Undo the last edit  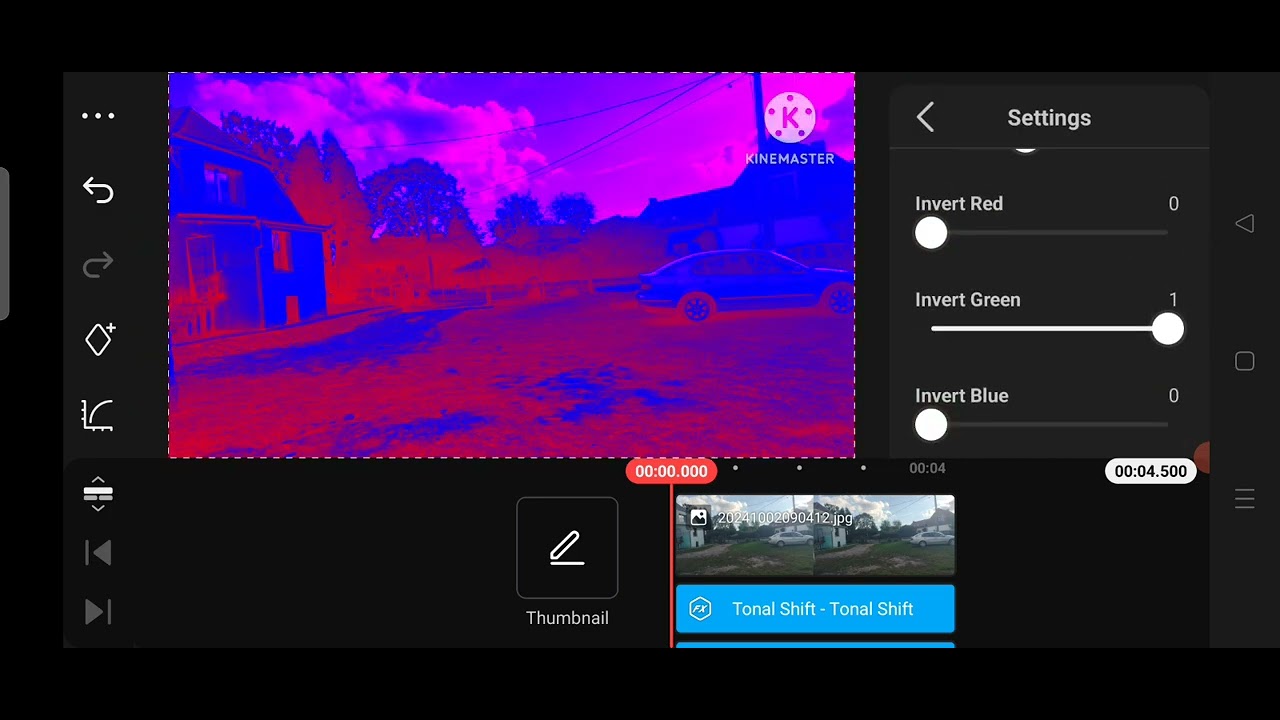click(98, 190)
